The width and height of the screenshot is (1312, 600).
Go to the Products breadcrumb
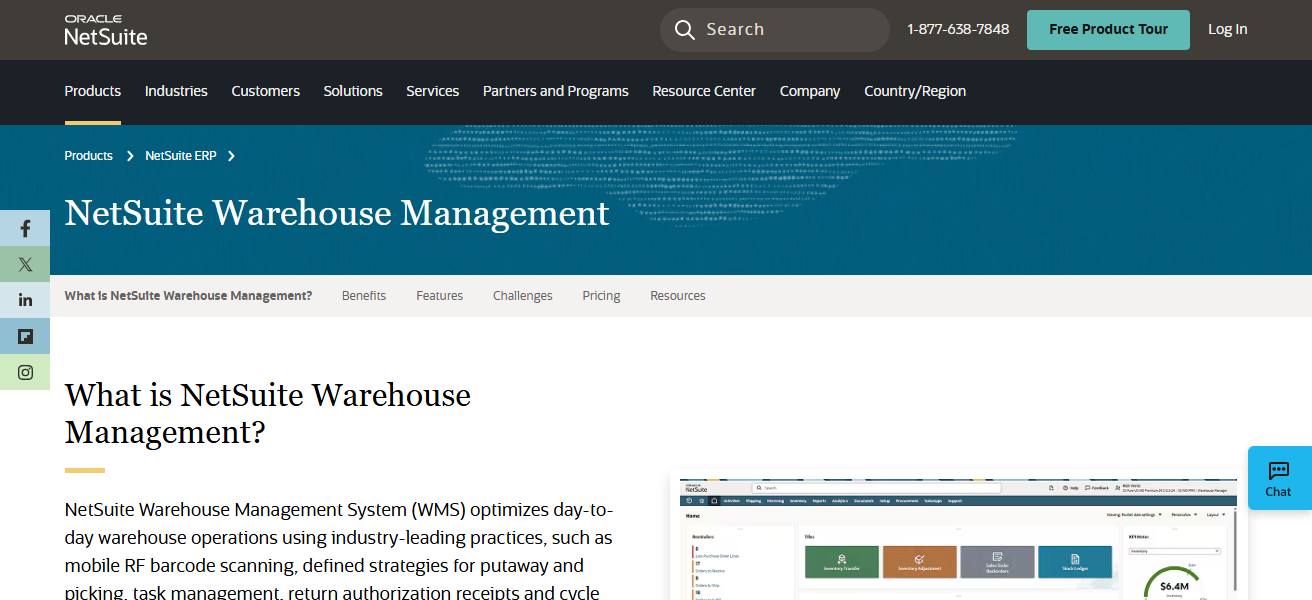click(88, 156)
